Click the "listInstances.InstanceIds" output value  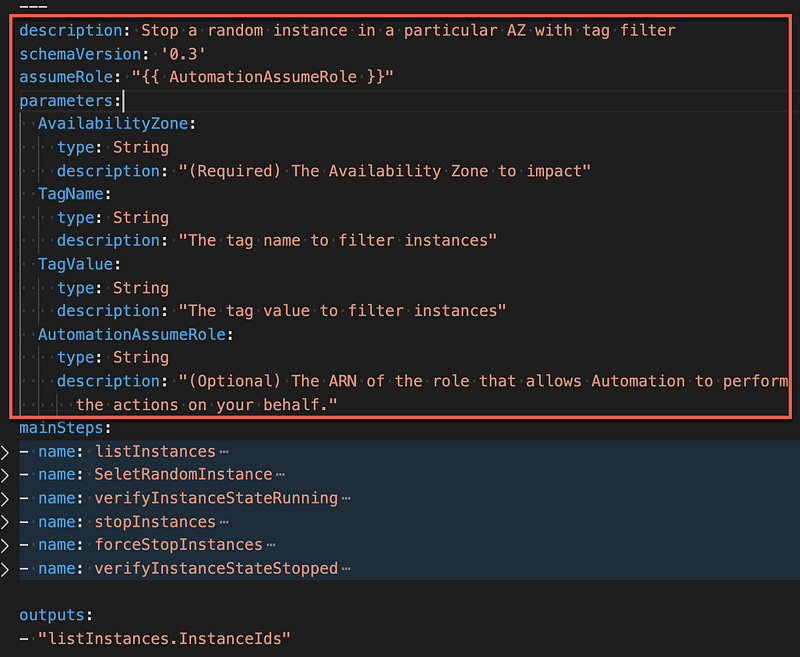[x=164, y=639]
